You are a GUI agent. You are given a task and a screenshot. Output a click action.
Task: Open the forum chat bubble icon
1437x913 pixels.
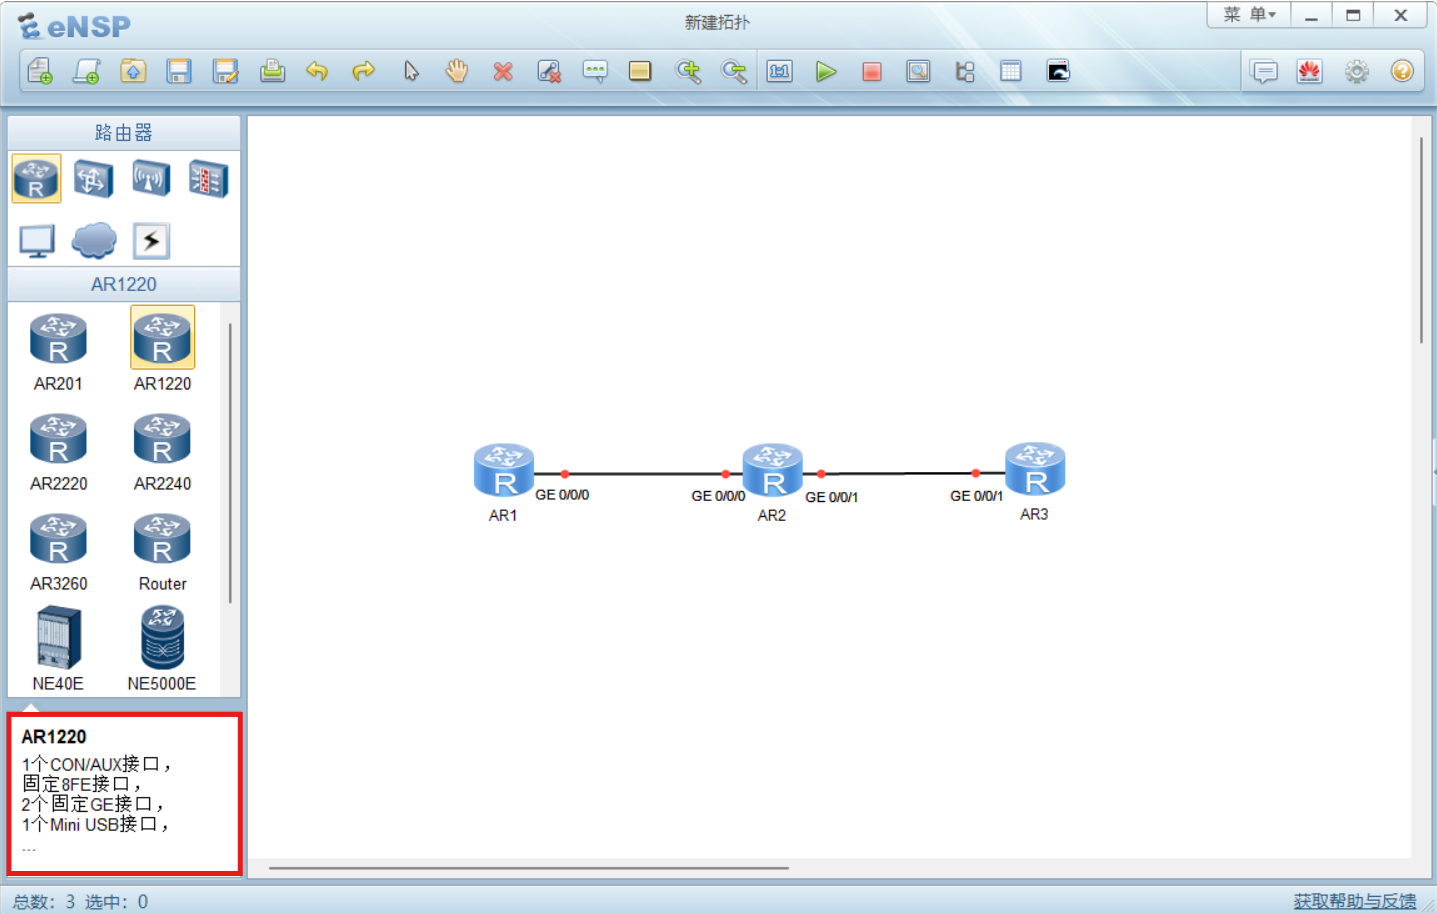[1264, 72]
